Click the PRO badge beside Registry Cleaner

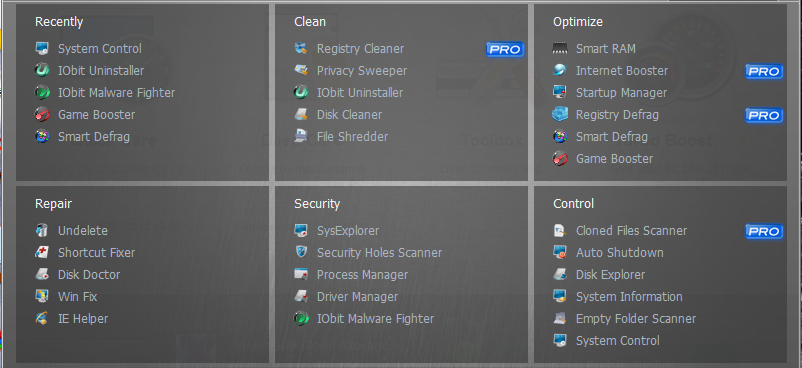(505, 49)
